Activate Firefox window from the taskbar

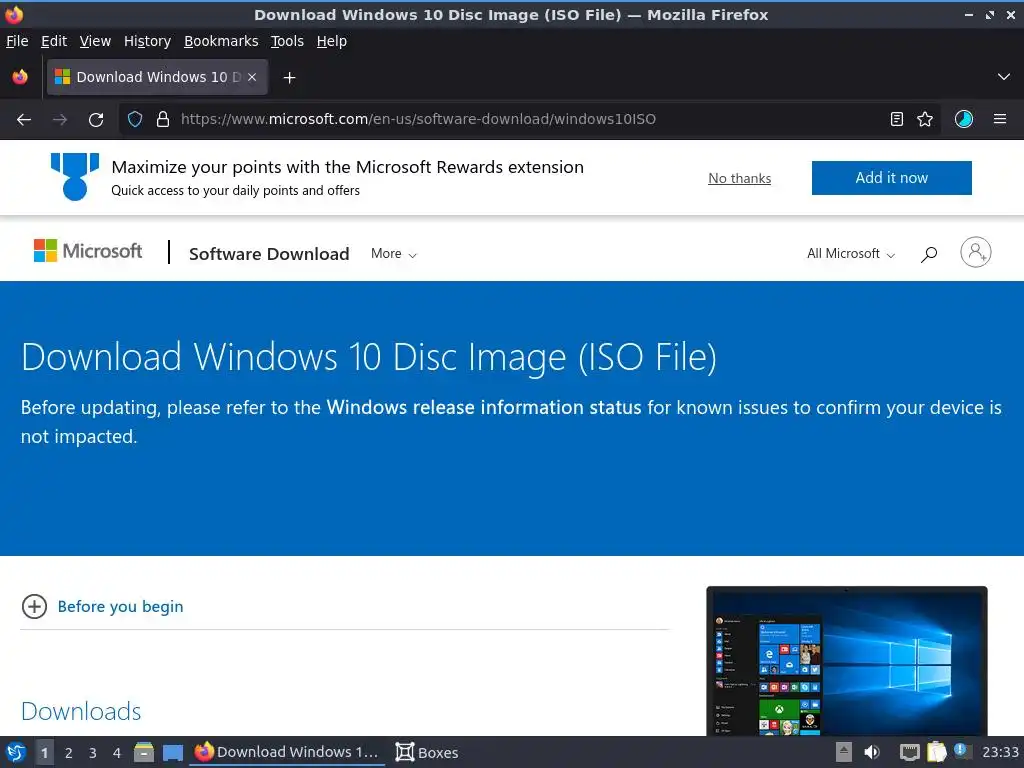click(x=287, y=752)
